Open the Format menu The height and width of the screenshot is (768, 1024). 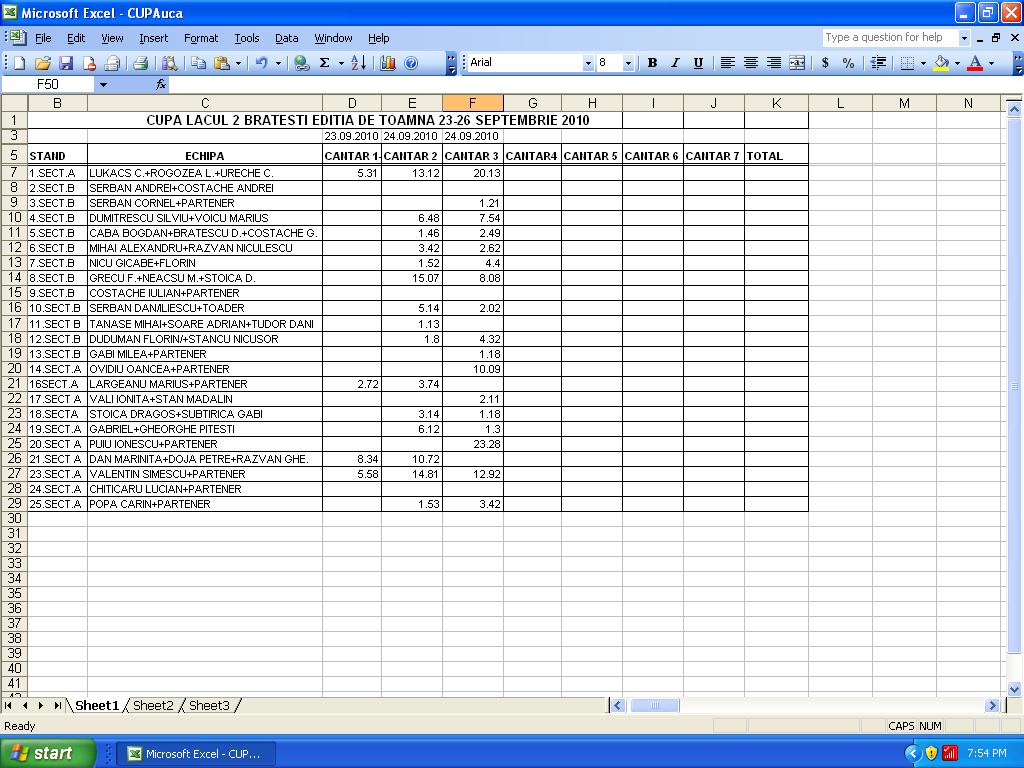click(x=200, y=38)
